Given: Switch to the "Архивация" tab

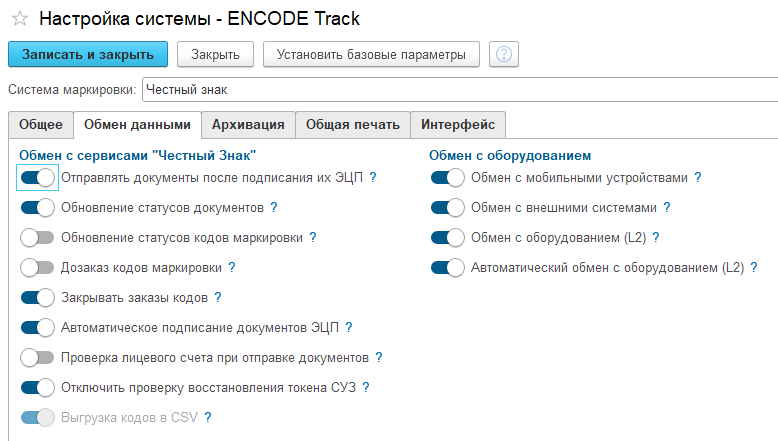Looking at the screenshot, I should 249,125.
